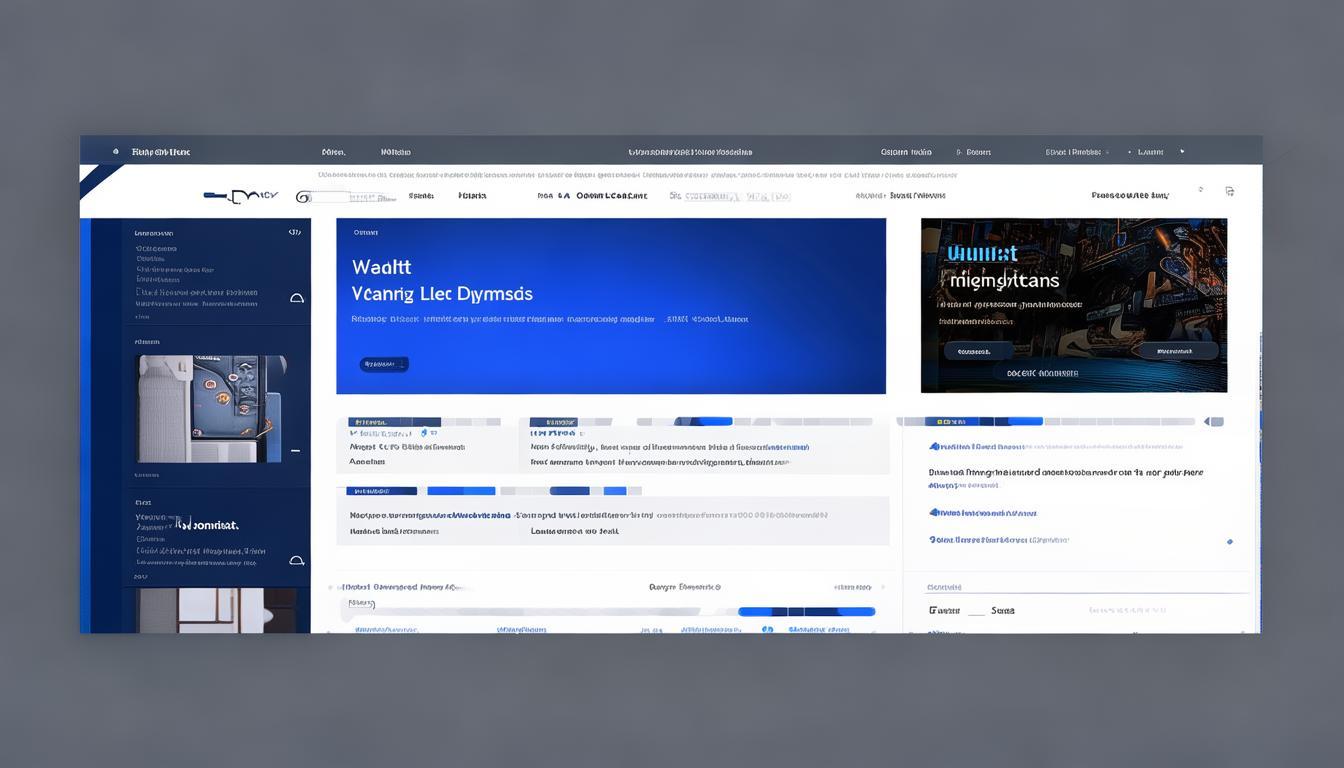Click the blue icon beside the first right-column link
Screen dimensions: 1344x768
934,447
